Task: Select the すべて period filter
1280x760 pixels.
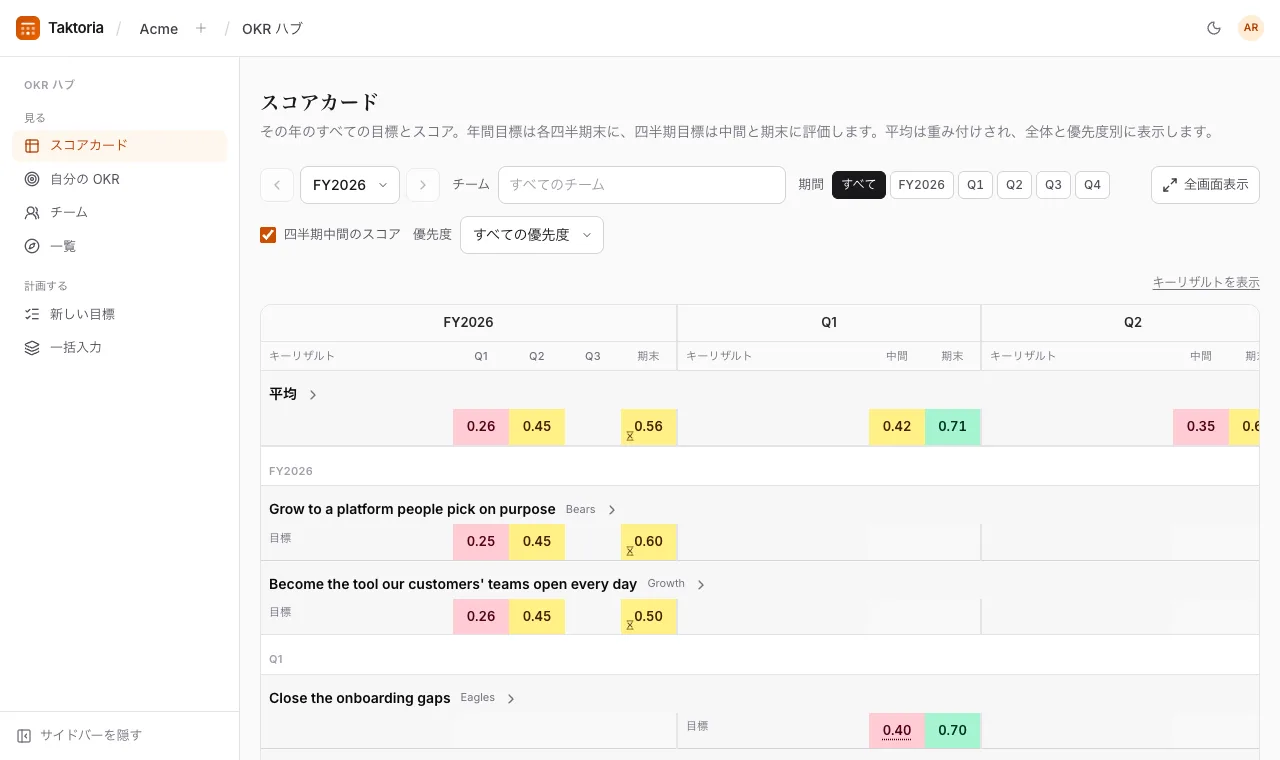Action: 859,185
